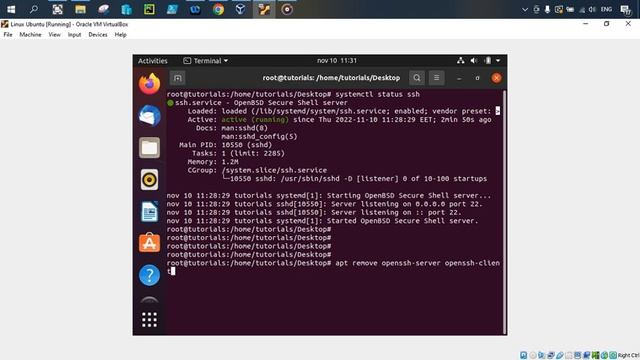Click the Windows tray volume icon
The height and width of the screenshot is (360, 640).
592,9
